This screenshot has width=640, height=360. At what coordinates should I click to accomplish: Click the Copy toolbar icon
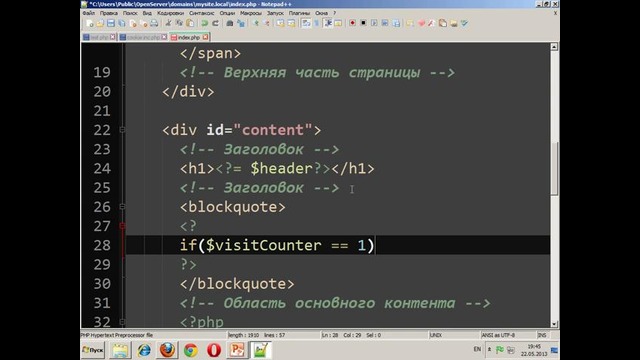pos(179,23)
